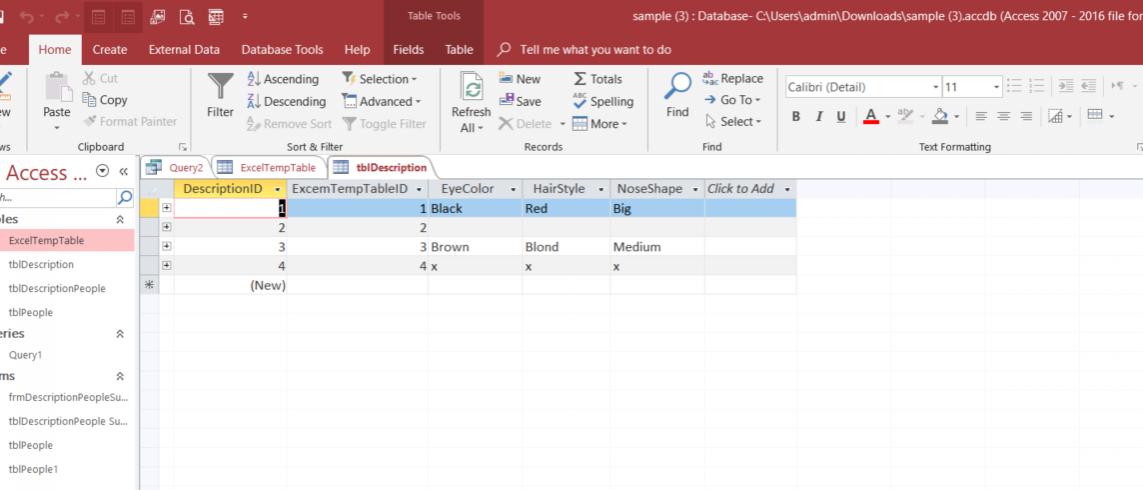
Task: Open EyeColor column filter dropdown
Action: click(513, 189)
